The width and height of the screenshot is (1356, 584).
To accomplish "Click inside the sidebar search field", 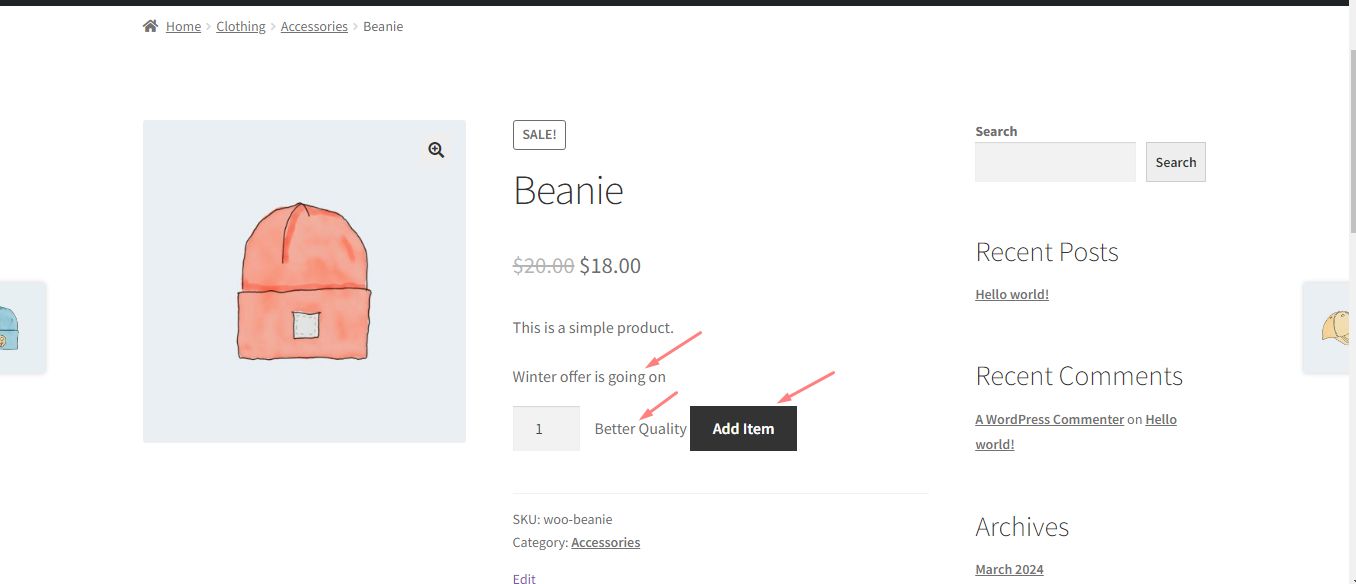I will point(1055,162).
